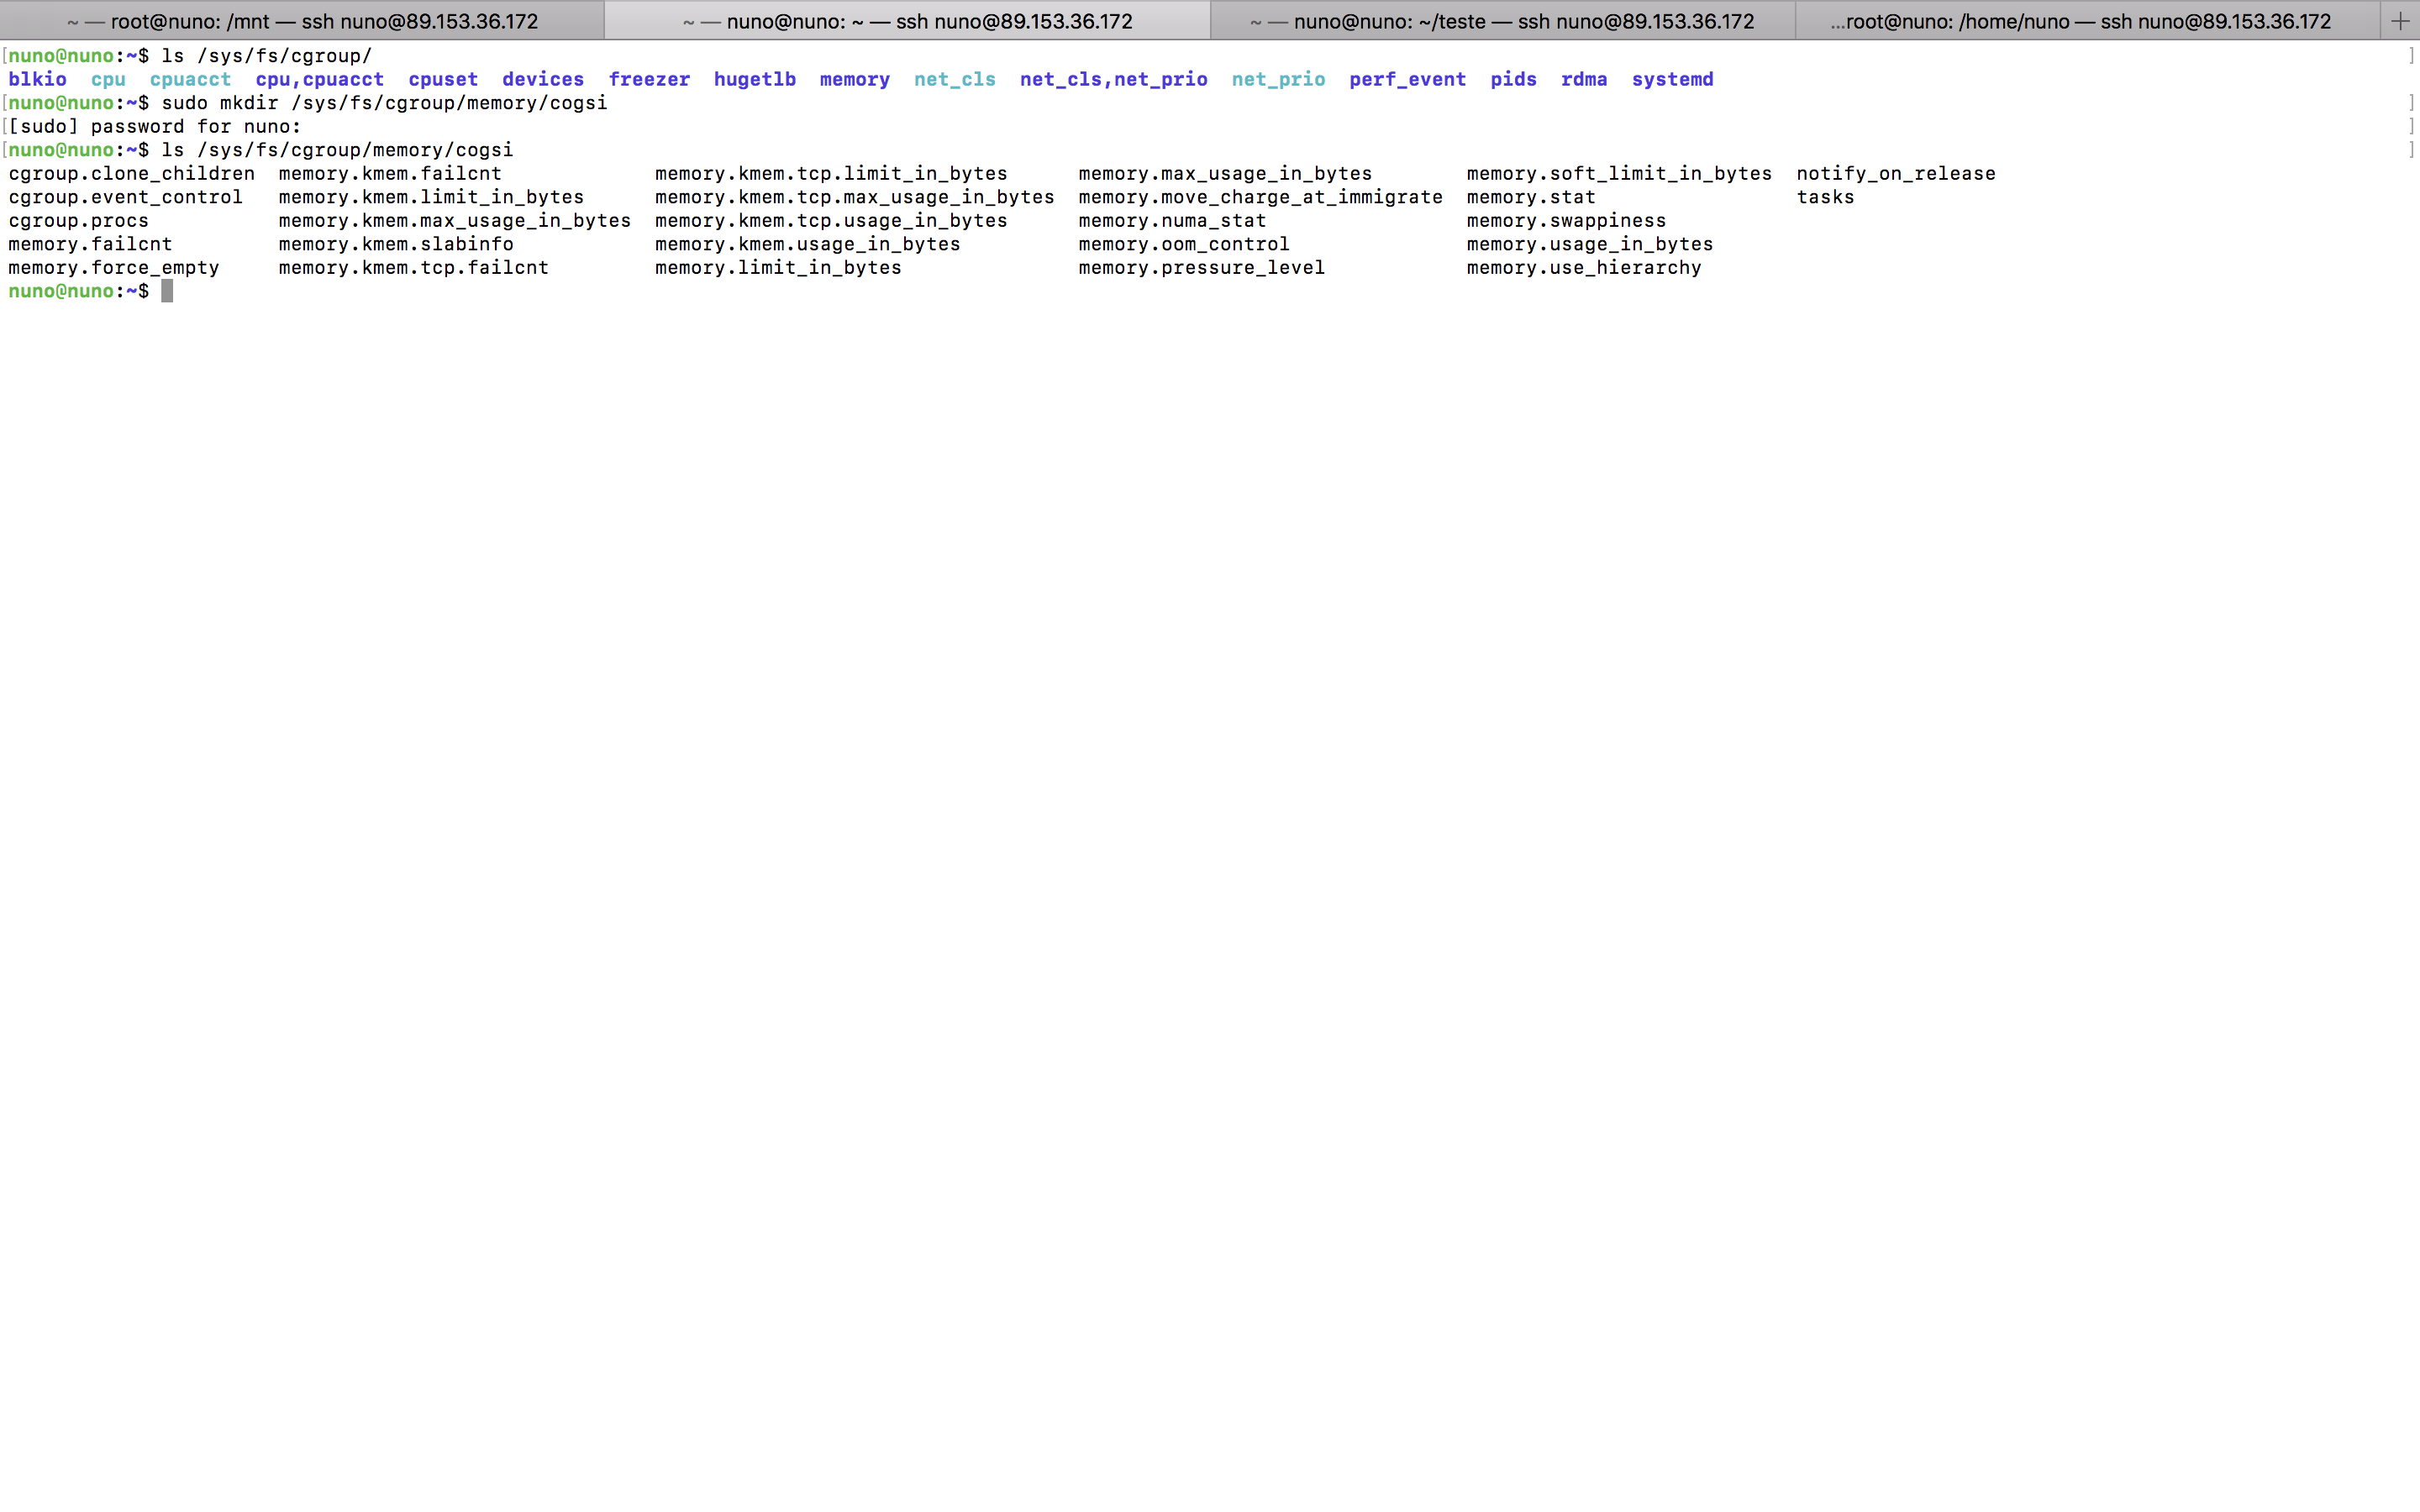
Task: Add a new terminal tab with plus icon
Action: pyautogui.click(x=2400, y=21)
